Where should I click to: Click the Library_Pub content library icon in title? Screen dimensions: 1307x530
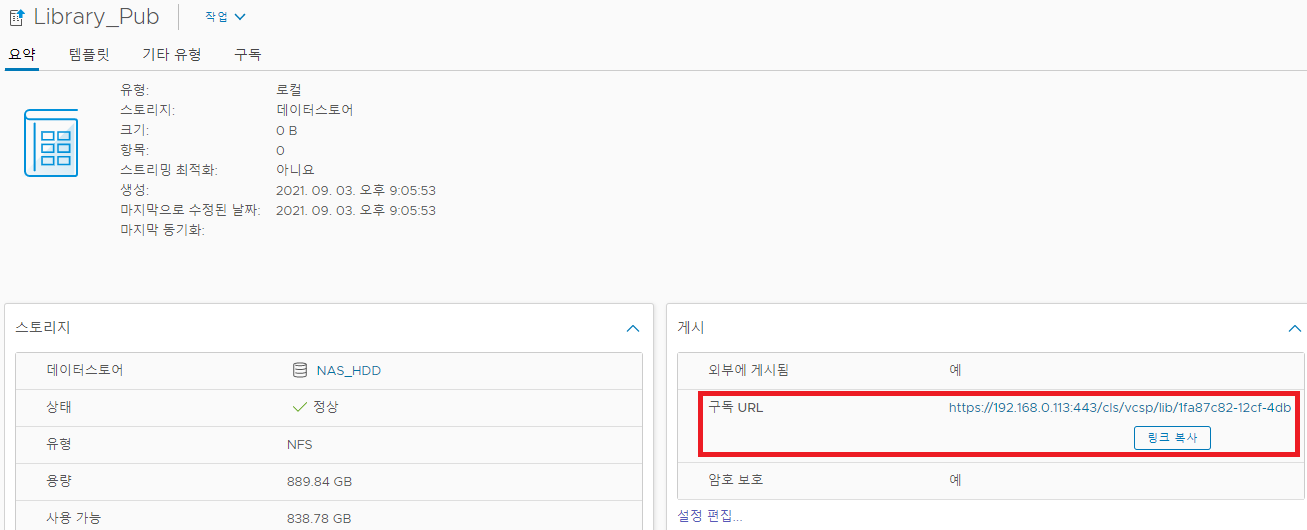pos(16,17)
